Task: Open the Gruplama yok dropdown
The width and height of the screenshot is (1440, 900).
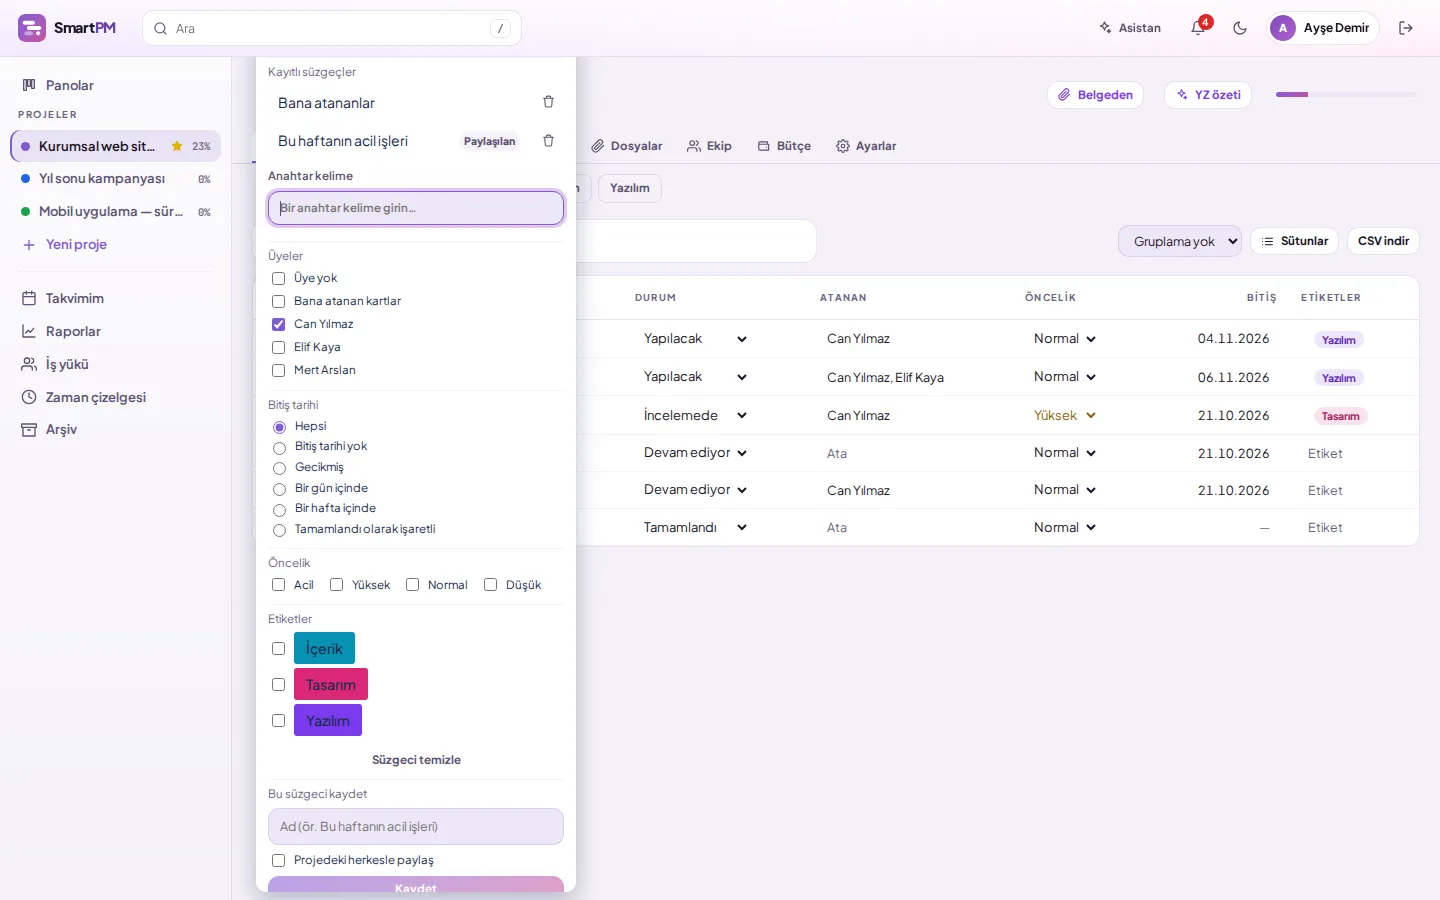Action: pyautogui.click(x=1180, y=241)
